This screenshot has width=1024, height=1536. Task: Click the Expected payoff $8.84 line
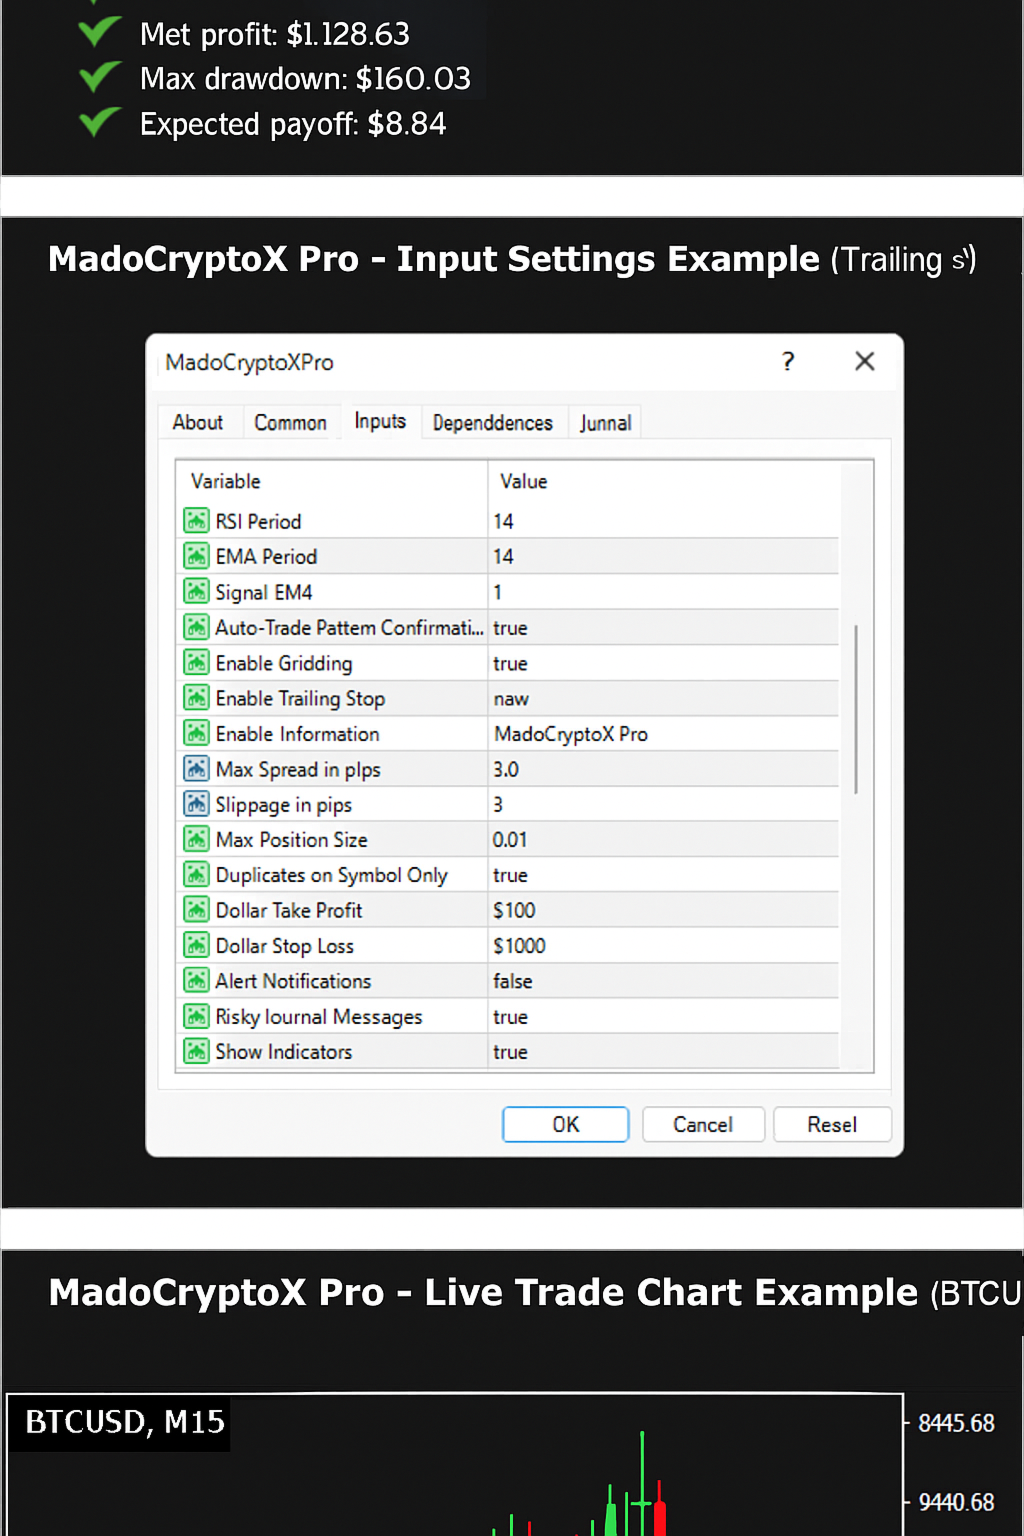pyautogui.click(x=293, y=124)
